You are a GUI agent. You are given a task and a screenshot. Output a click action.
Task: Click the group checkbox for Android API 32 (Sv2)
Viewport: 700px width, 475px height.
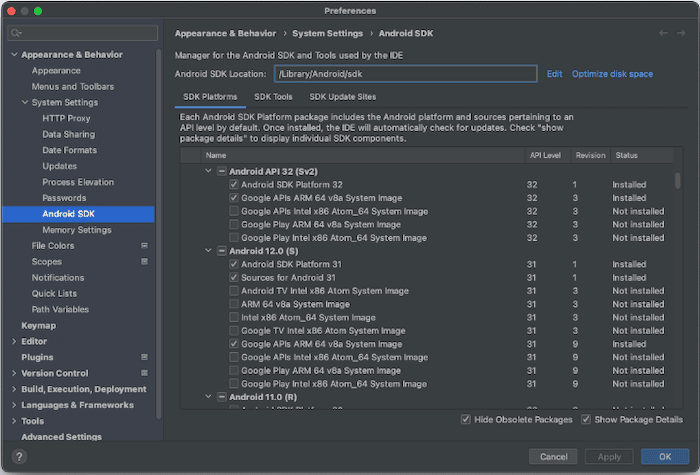pos(221,171)
